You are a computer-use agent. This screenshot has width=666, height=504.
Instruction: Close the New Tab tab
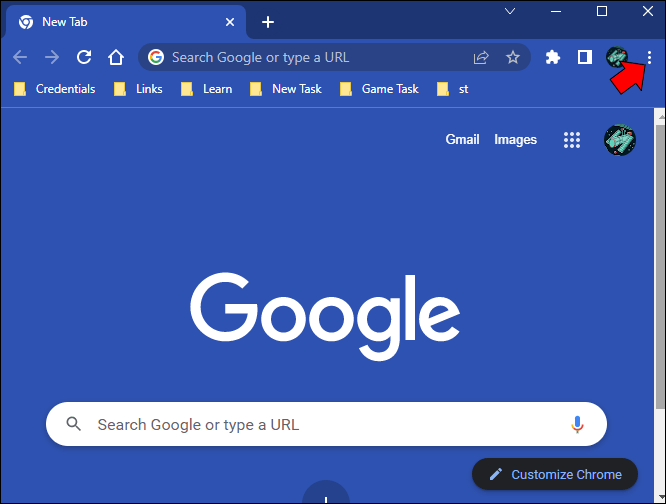[230, 22]
